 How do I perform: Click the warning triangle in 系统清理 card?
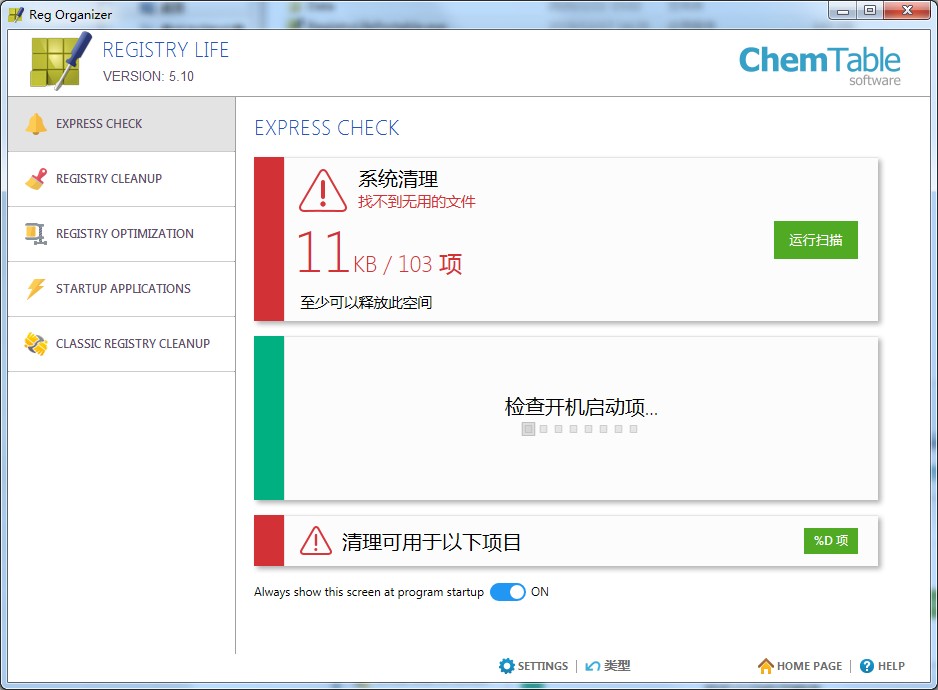323,191
